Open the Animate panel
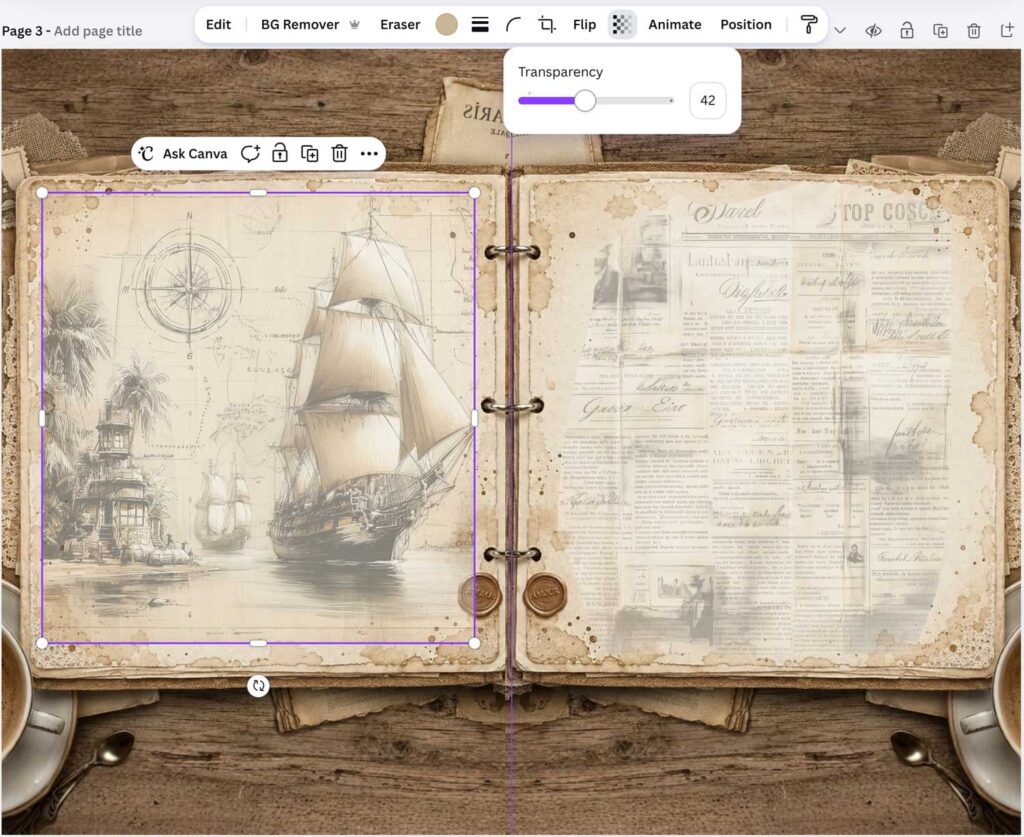Image resolution: width=1024 pixels, height=837 pixels. pyautogui.click(x=675, y=25)
